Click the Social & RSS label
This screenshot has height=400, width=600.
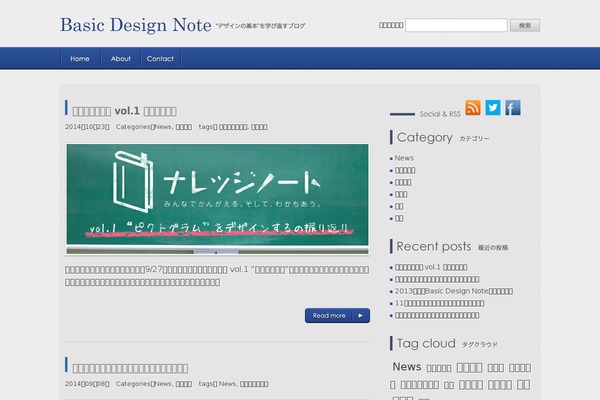[x=440, y=114]
